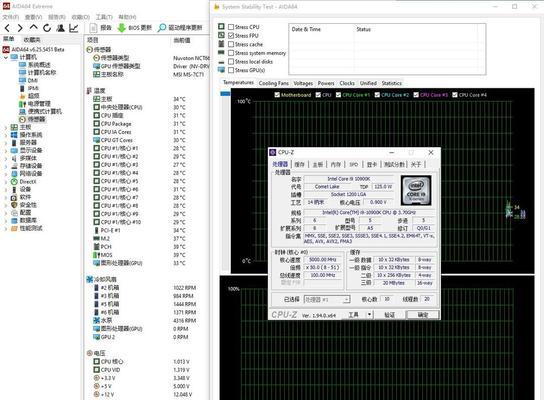Enable the Stress local disks checkbox
Screen dimensions: 544x400
point(231,61)
